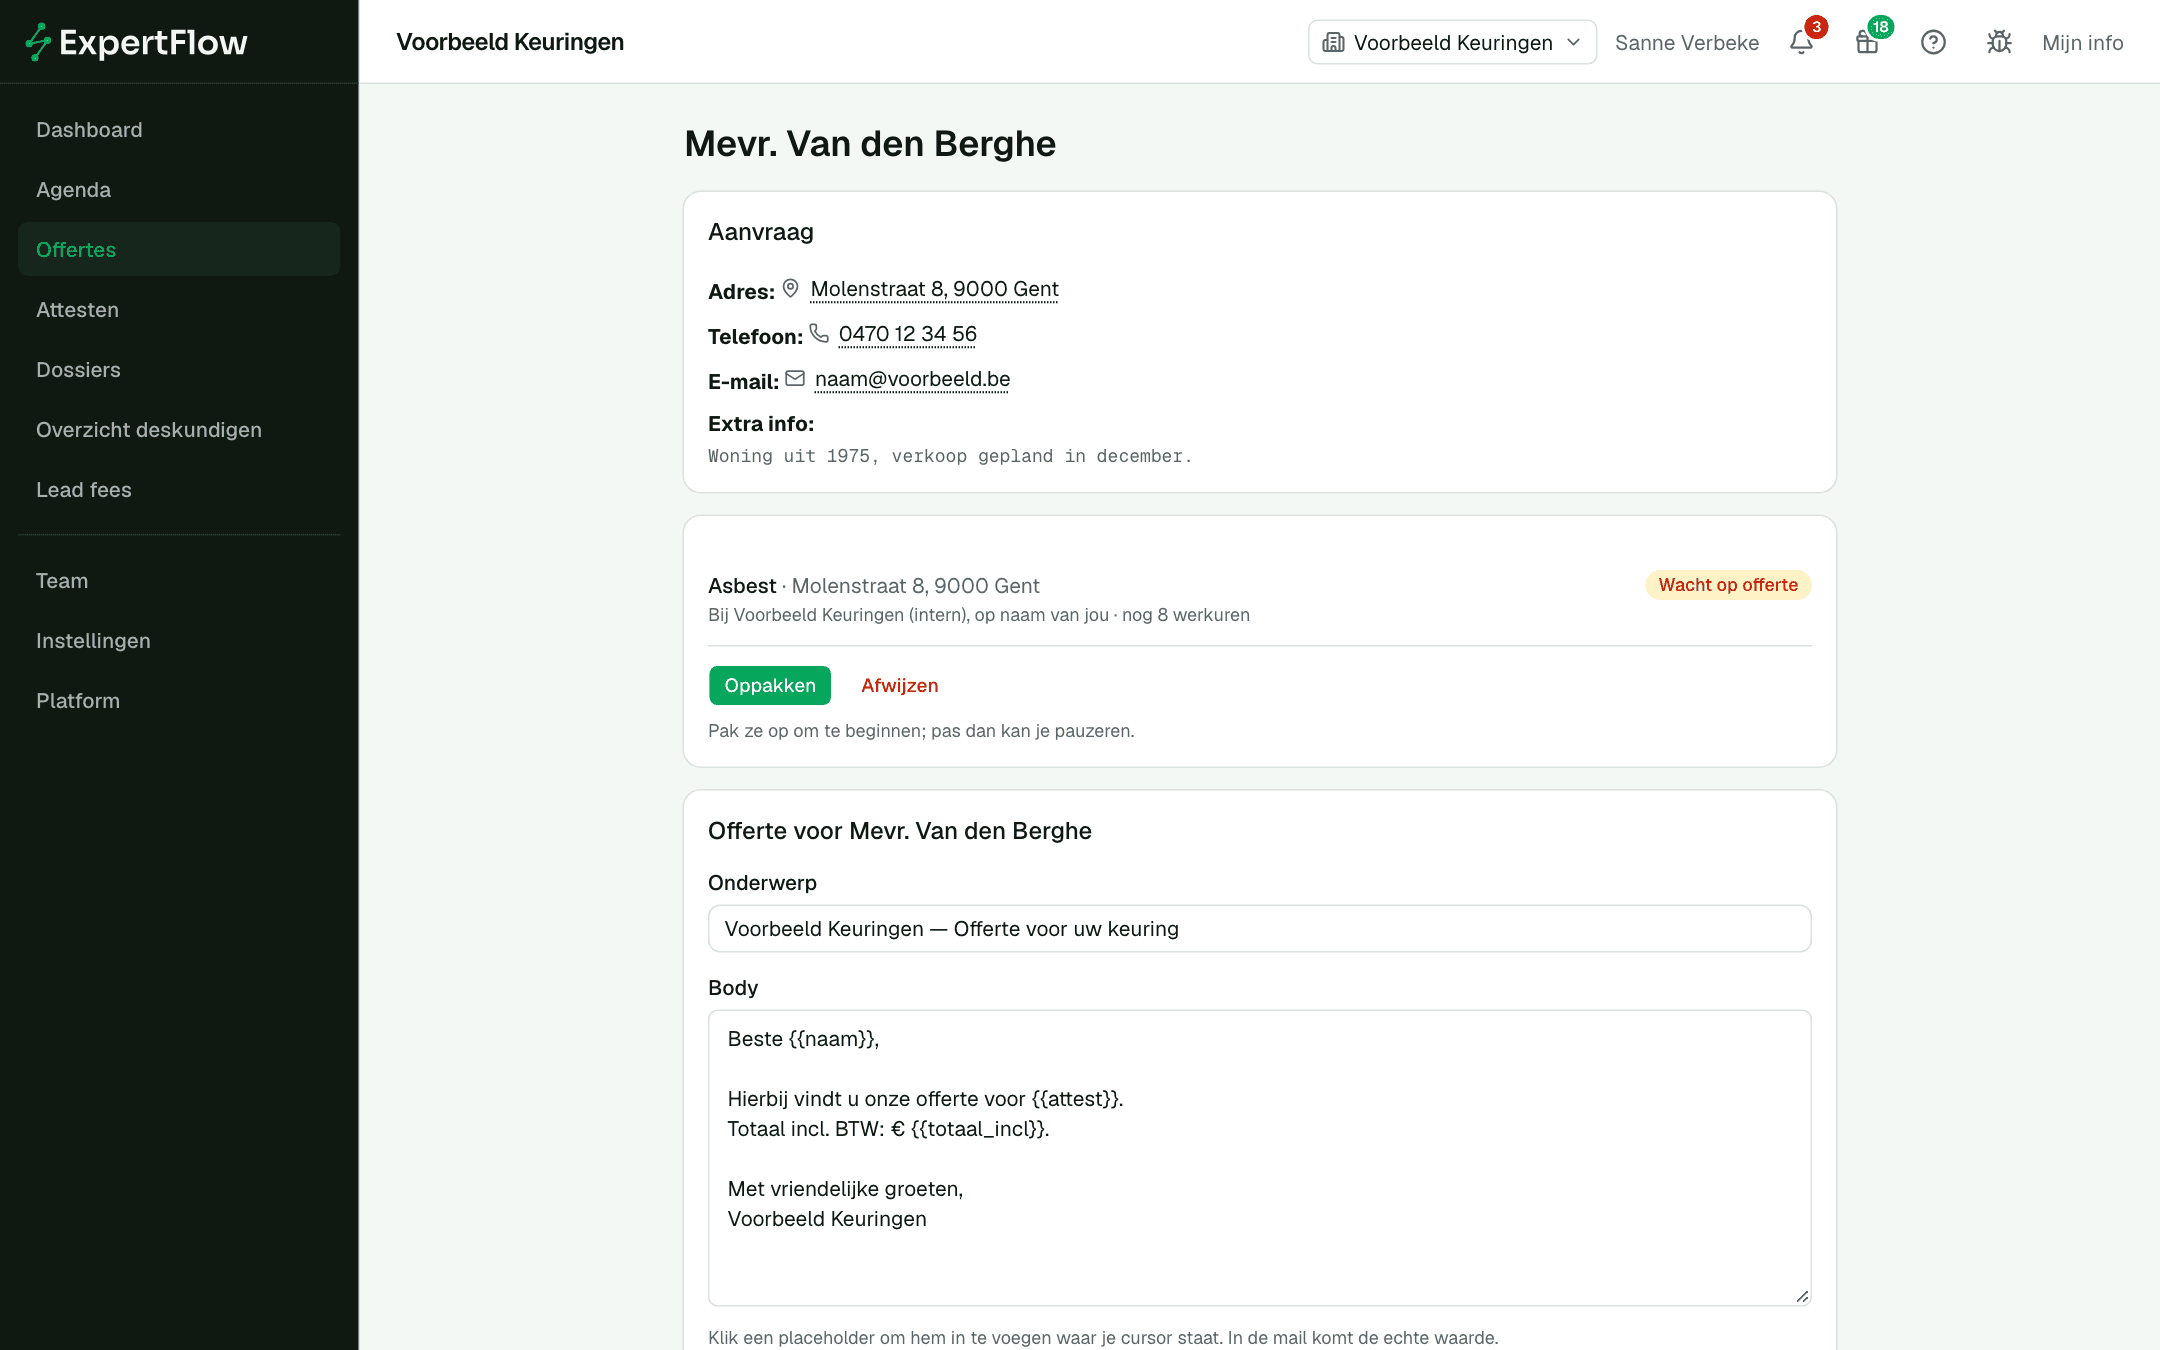
Task: Open Team in the sidebar
Action: pos(179,581)
